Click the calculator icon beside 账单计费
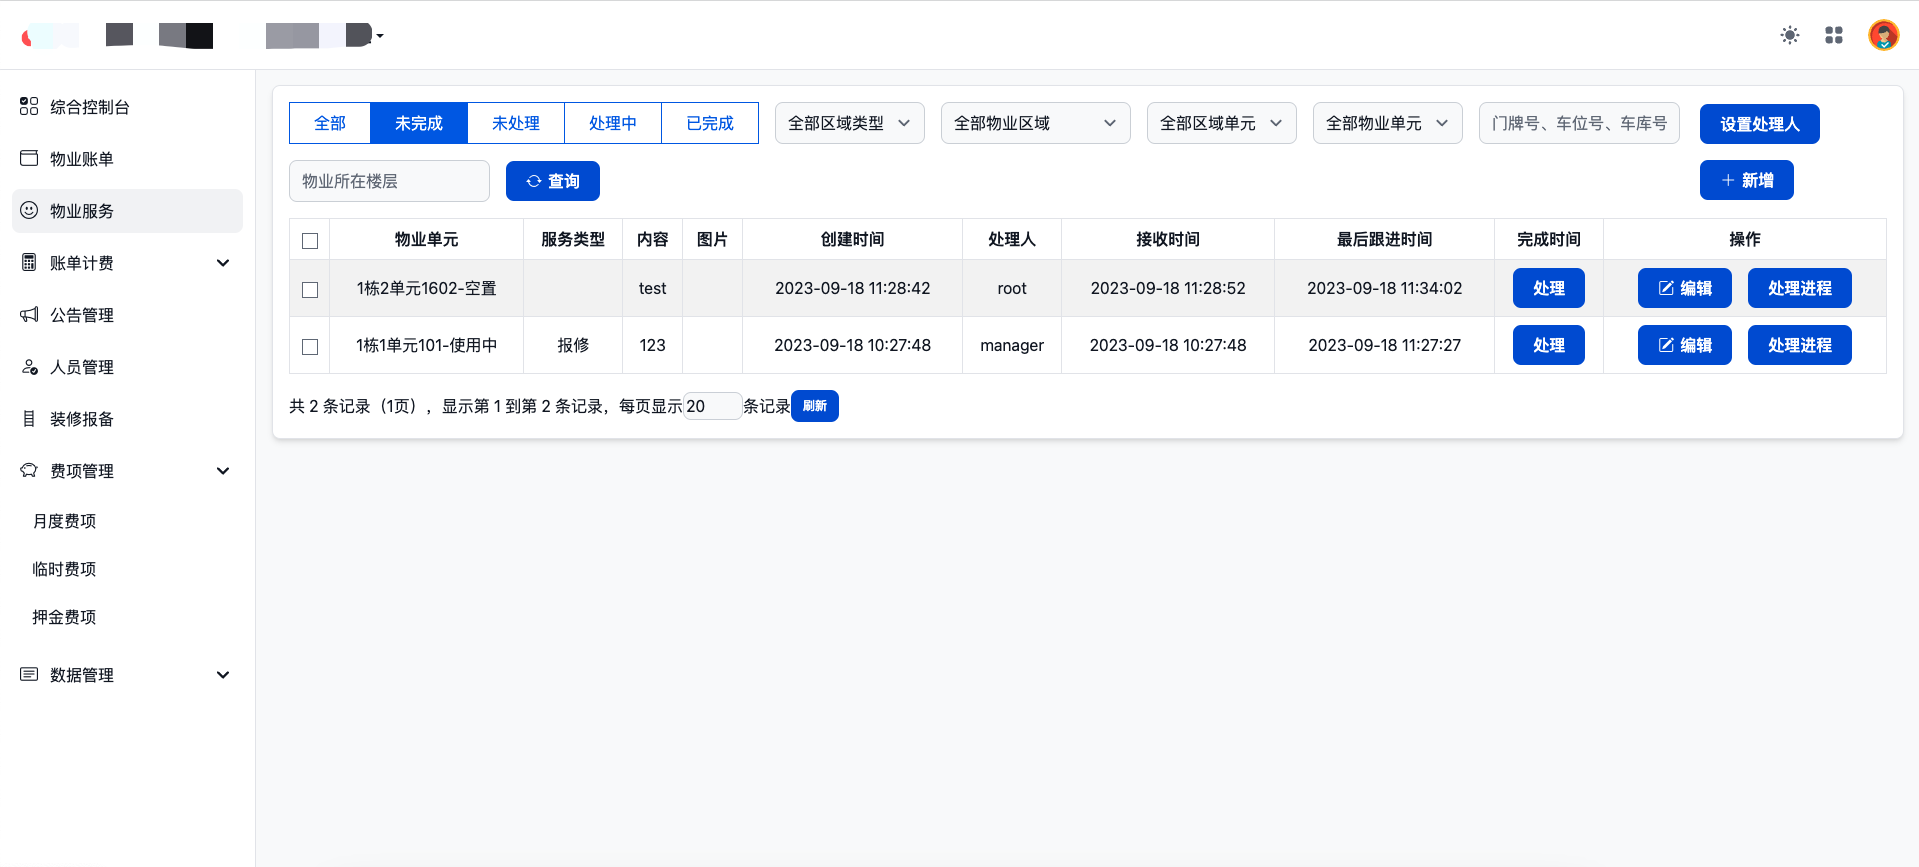 29,262
